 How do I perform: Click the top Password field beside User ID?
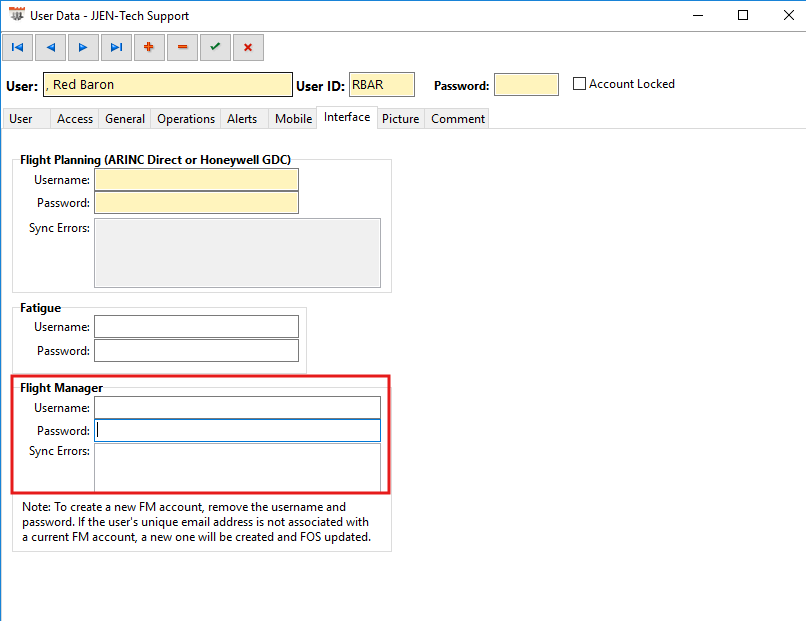click(526, 85)
